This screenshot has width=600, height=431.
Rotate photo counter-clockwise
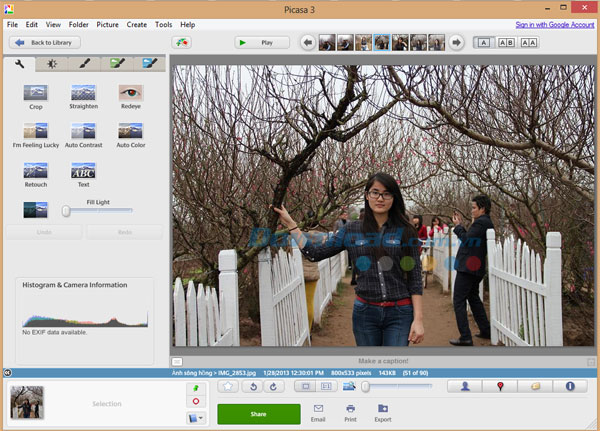coord(252,386)
